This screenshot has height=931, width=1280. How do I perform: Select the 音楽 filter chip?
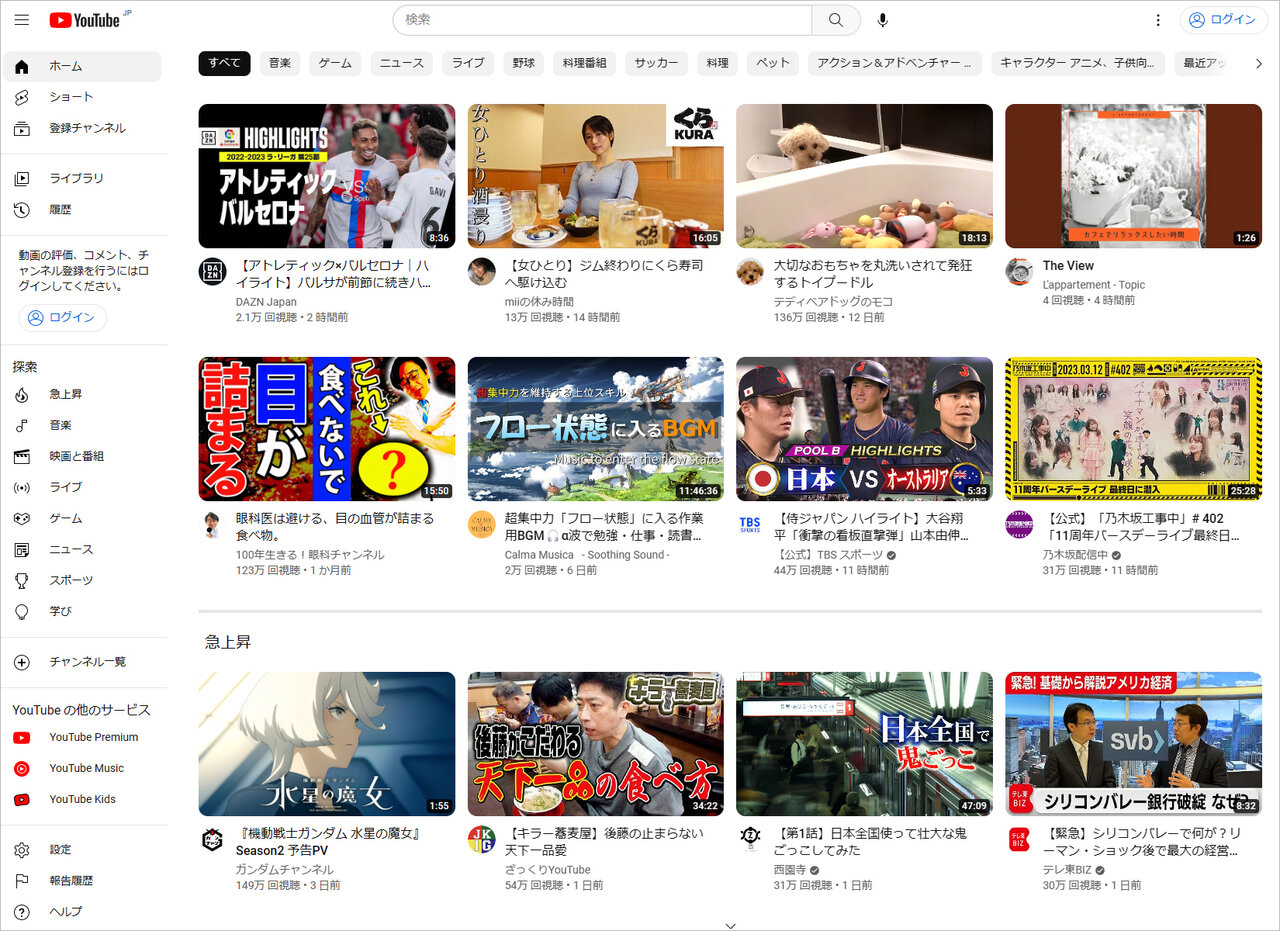(x=280, y=63)
